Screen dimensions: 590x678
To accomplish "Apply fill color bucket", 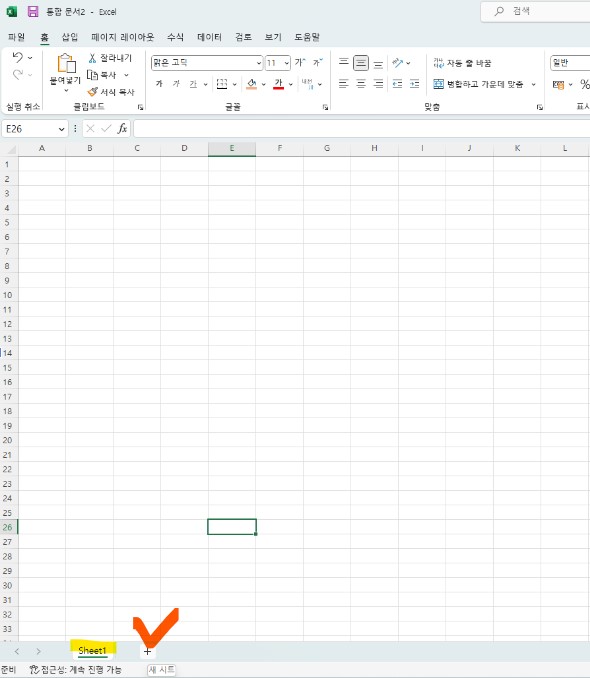I will (251, 84).
